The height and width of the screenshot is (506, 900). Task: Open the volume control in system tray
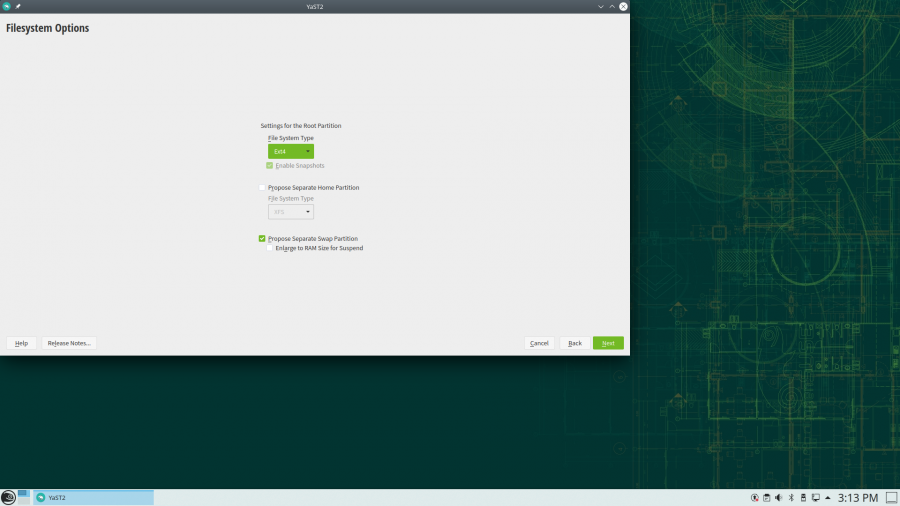click(x=777, y=497)
